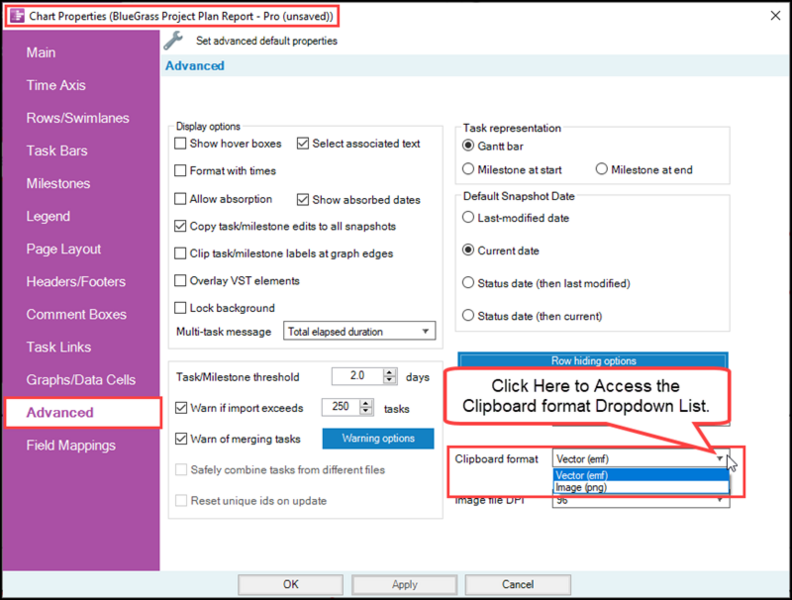Open Field Mappings tab
Image resolution: width=792 pixels, height=600 pixels.
click(71, 445)
